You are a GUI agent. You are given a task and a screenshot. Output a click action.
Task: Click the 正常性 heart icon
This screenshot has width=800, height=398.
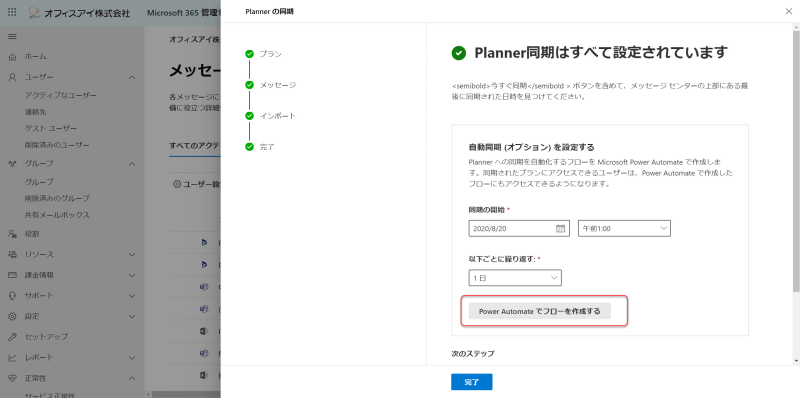coord(13,378)
